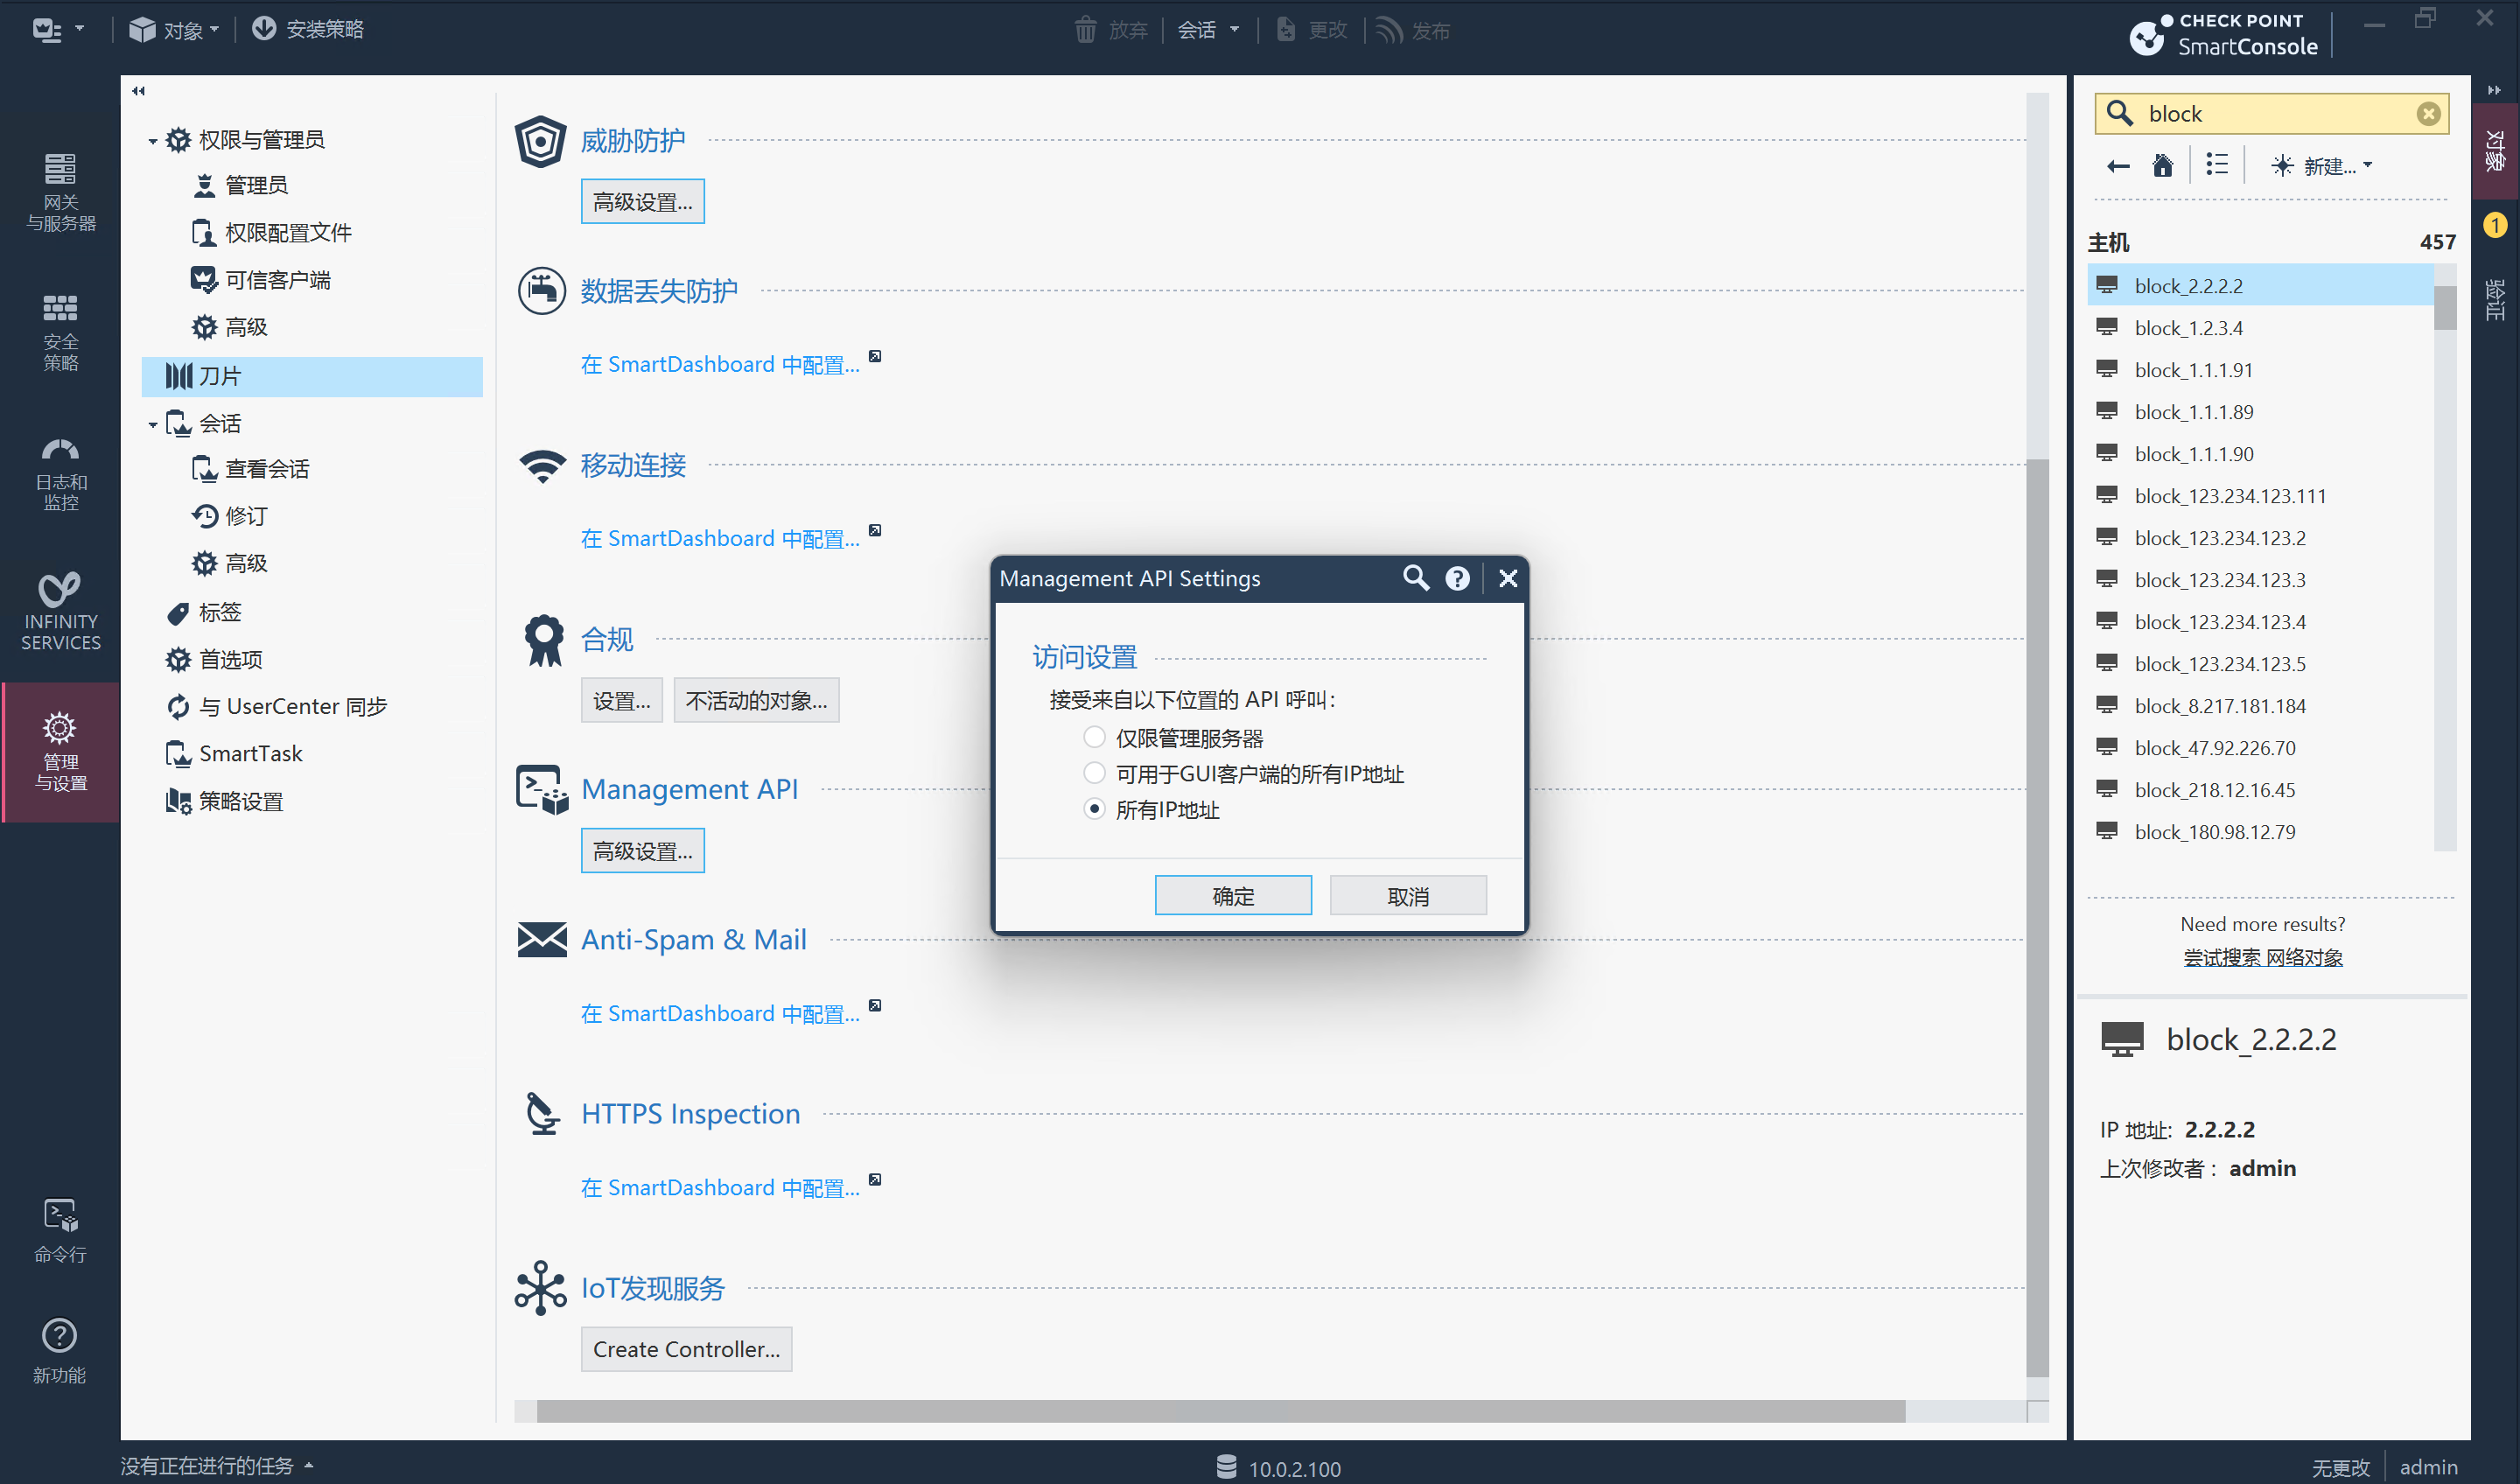Select 仅限管理服务器 radio option

coord(1094,737)
